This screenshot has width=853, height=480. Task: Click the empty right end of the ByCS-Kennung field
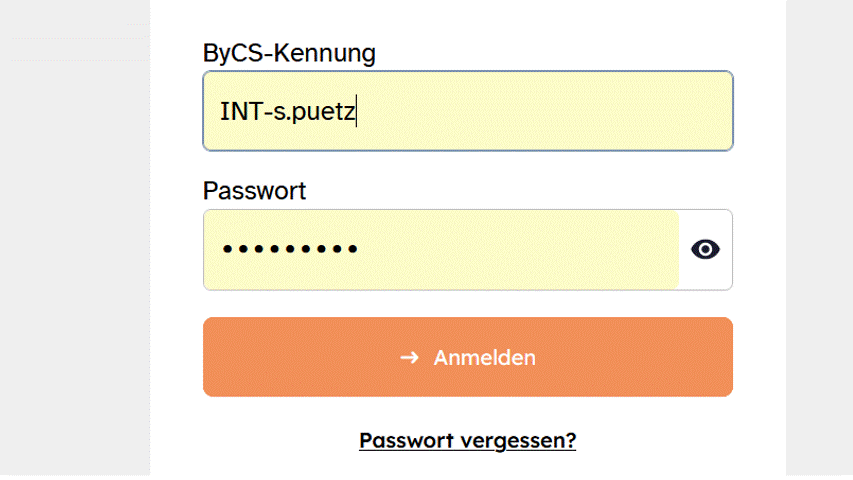(x=650, y=111)
